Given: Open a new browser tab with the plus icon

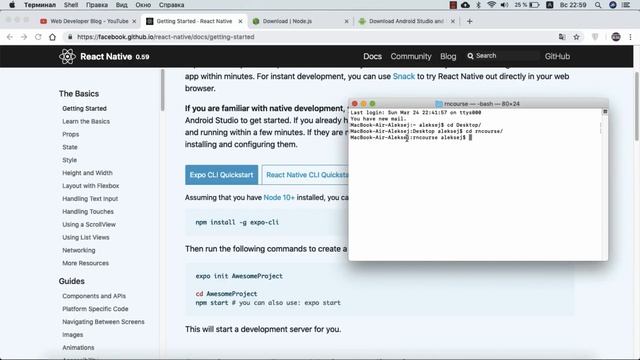Looking at the screenshot, I should point(469,21).
